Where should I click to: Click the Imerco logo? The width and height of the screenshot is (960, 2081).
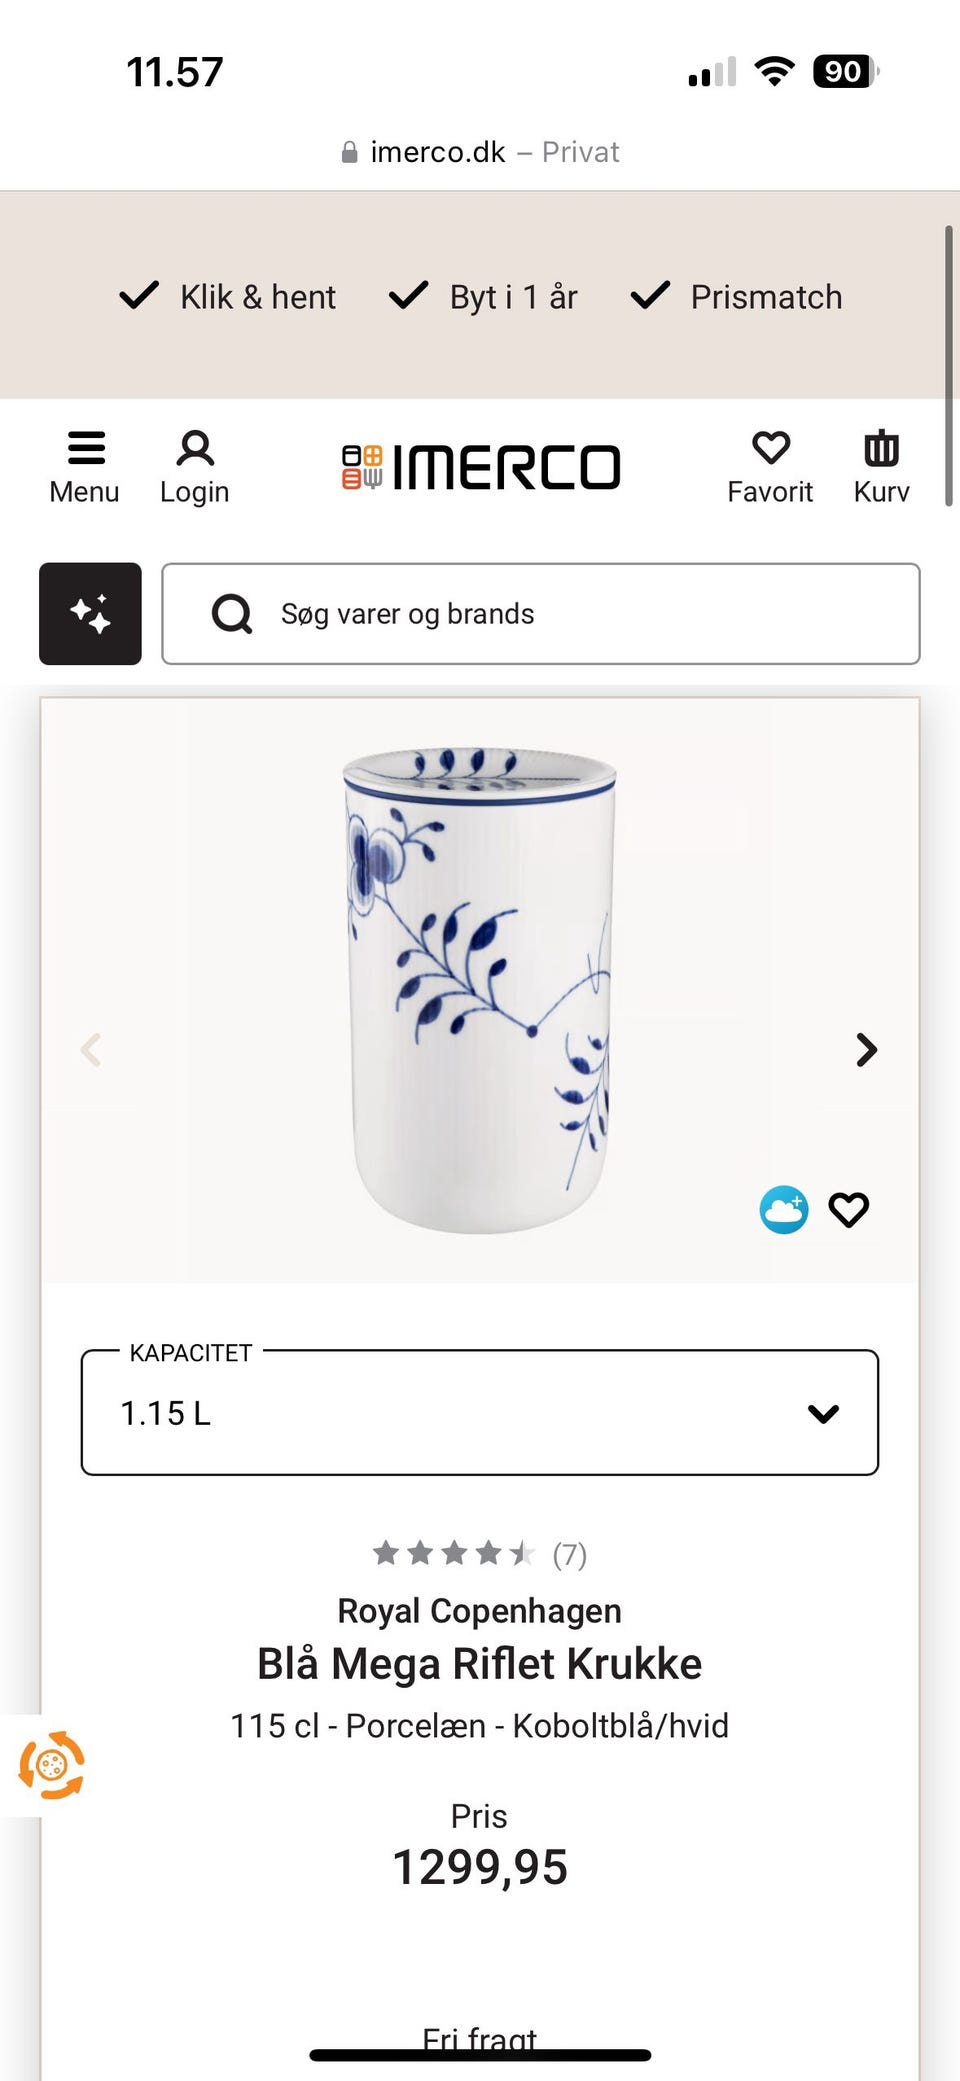pyautogui.click(x=480, y=467)
